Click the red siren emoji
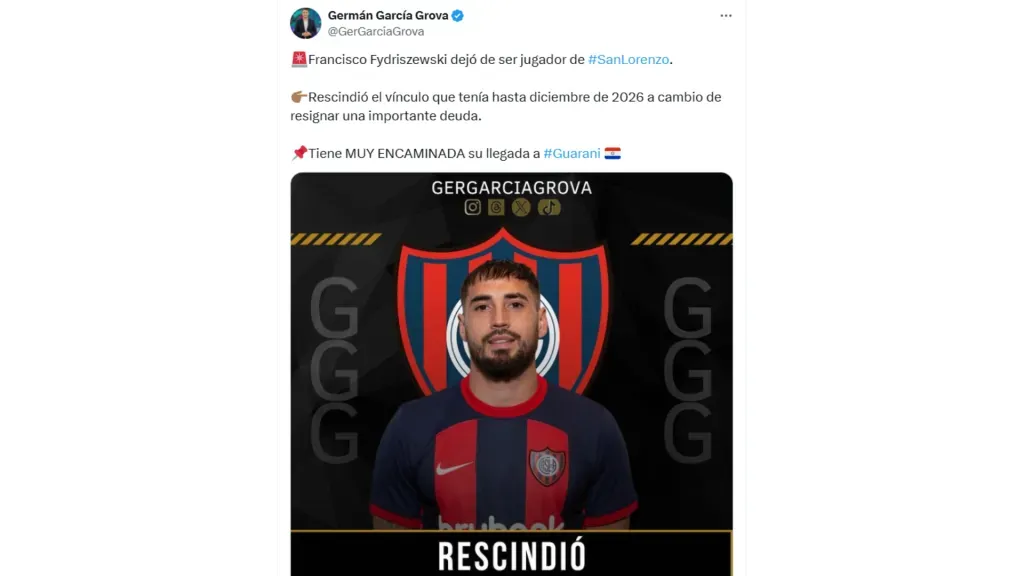The height and width of the screenshot is (576, 1024). tap(298, 59)
